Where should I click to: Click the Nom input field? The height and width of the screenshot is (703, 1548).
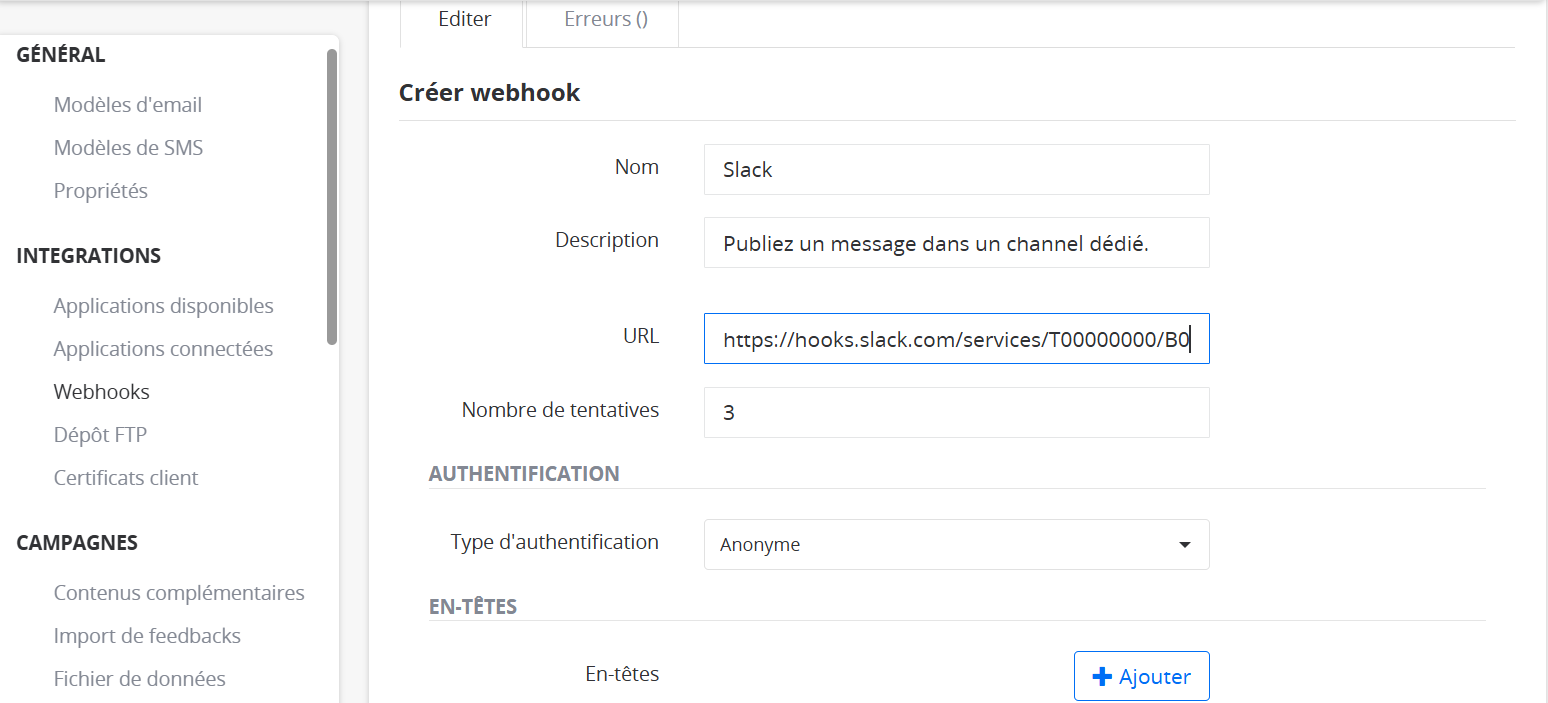coord(956,170)
